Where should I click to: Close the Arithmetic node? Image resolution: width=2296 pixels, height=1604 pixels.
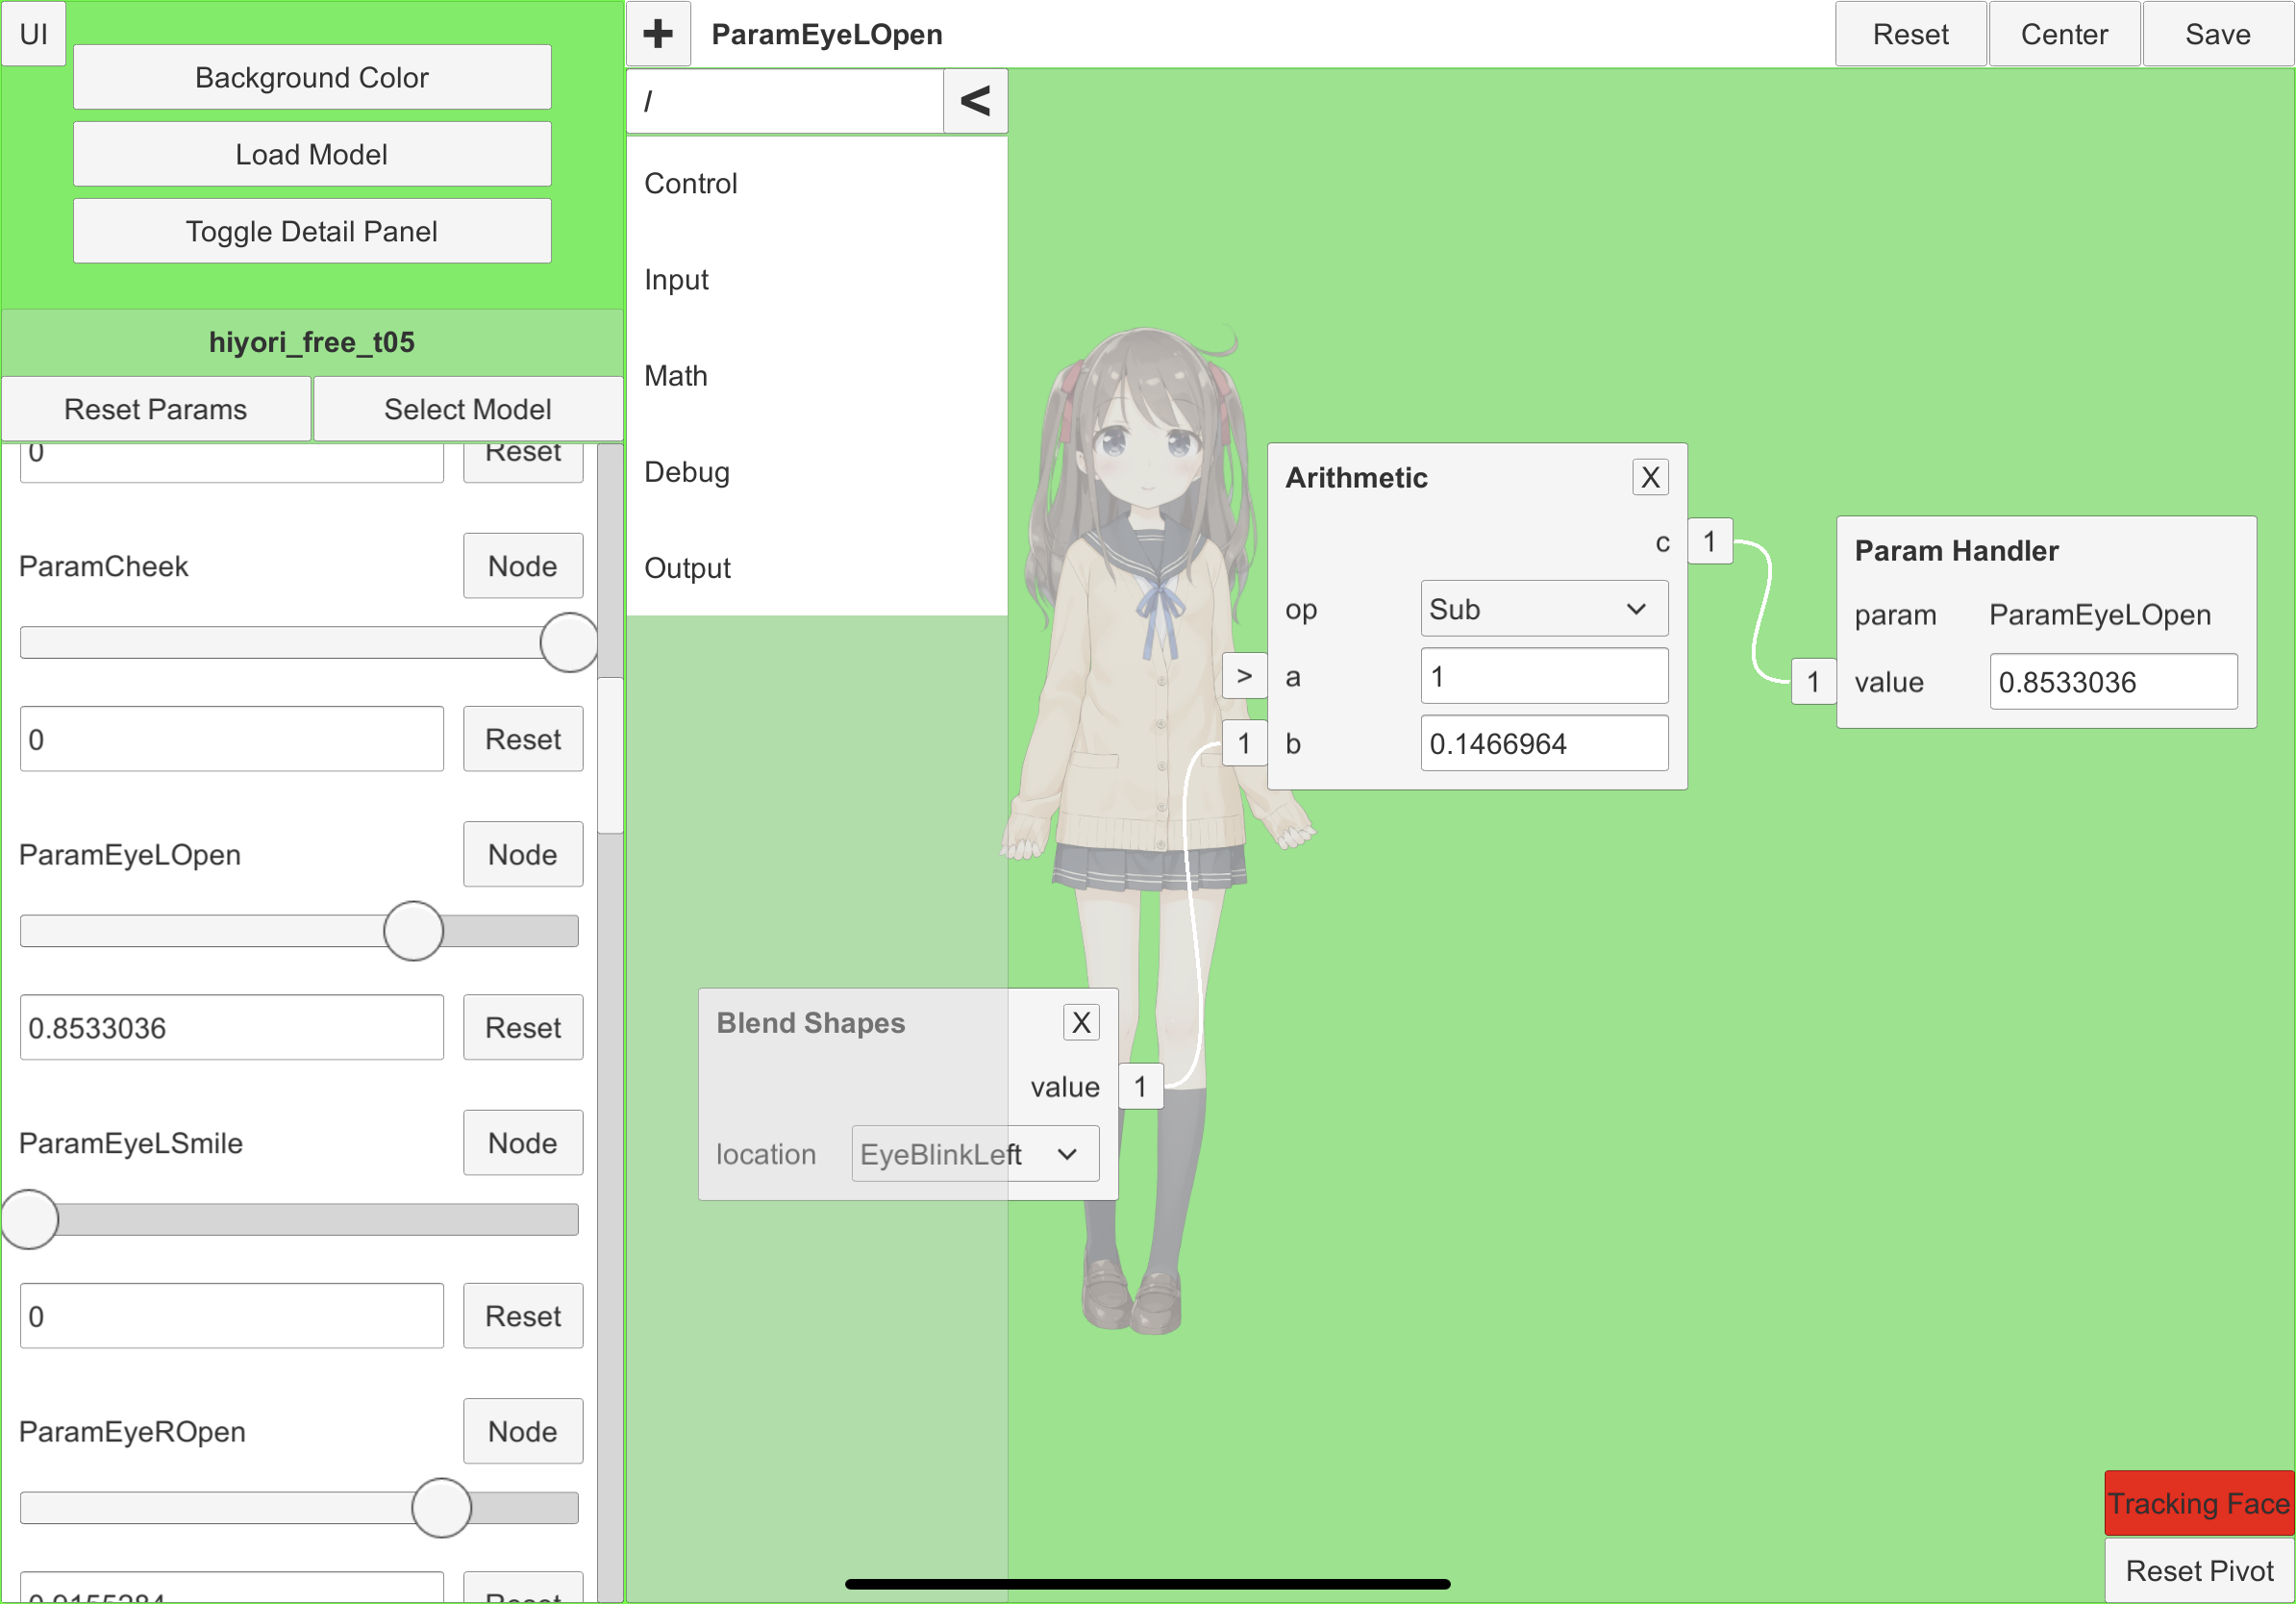(x=1650, y=478)
